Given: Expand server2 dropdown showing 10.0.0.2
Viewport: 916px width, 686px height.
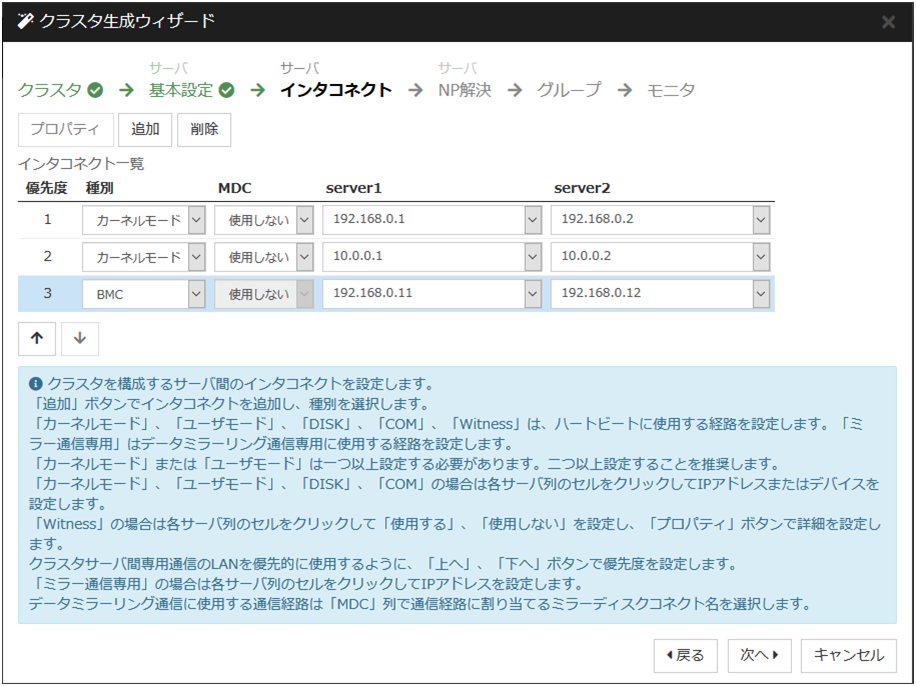Looking at the screenshot, I should pyautogui.click(x=761, y=257).
